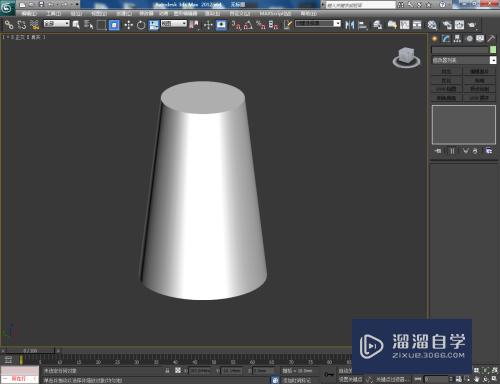The width and height of the screenshot is (500, 384).
Task: Click the Set Key key-icon button
Action: point(329,374)
